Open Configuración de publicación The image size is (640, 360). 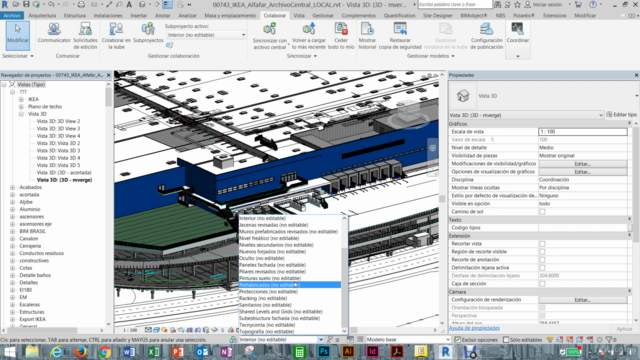click(x=487, y=36)
